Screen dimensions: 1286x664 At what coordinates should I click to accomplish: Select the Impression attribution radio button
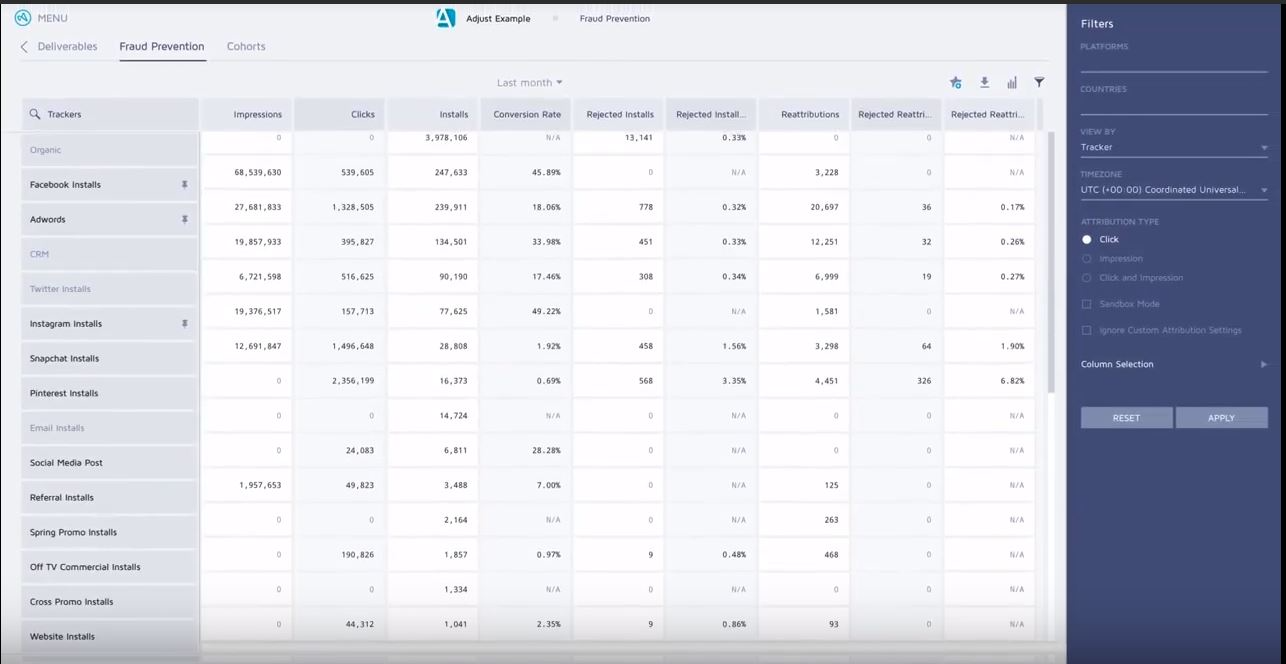click(1087, 259)
